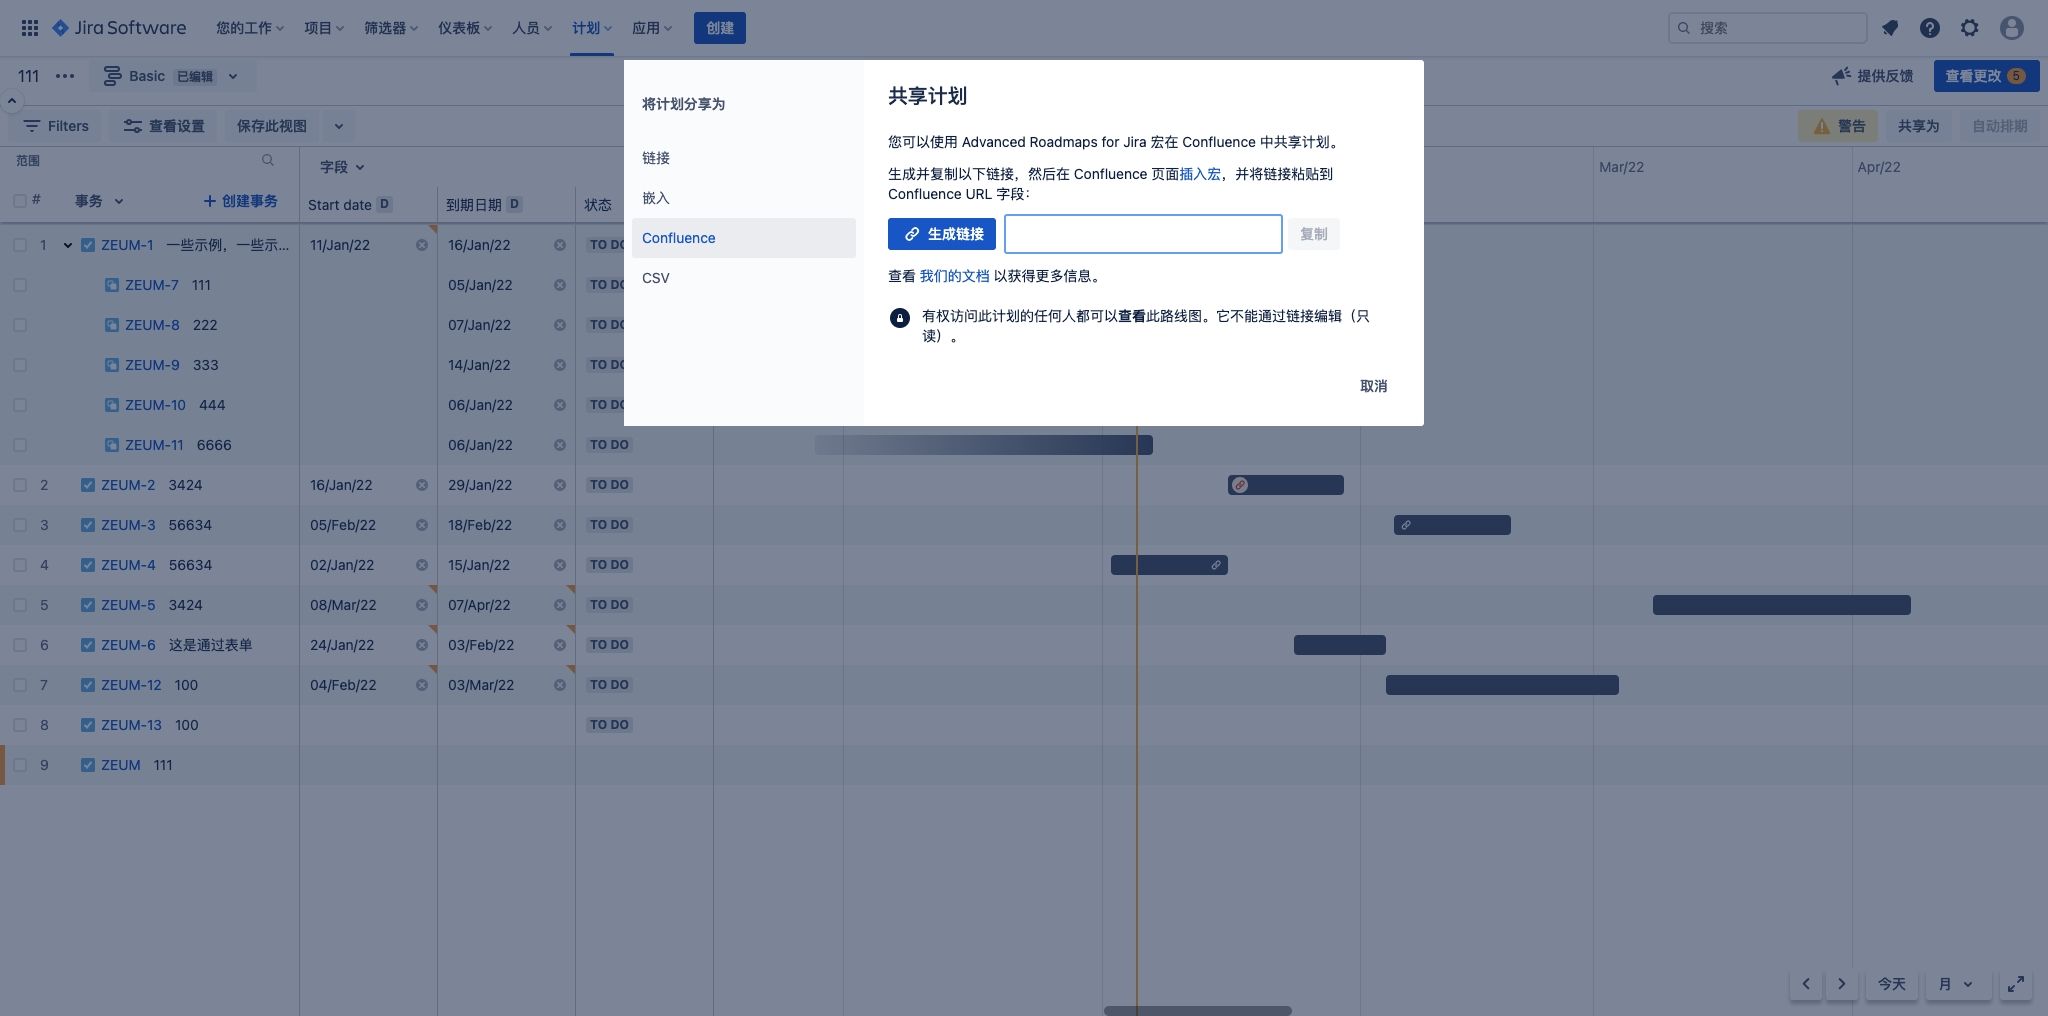Open the 人员 menu

pos(532,28)
